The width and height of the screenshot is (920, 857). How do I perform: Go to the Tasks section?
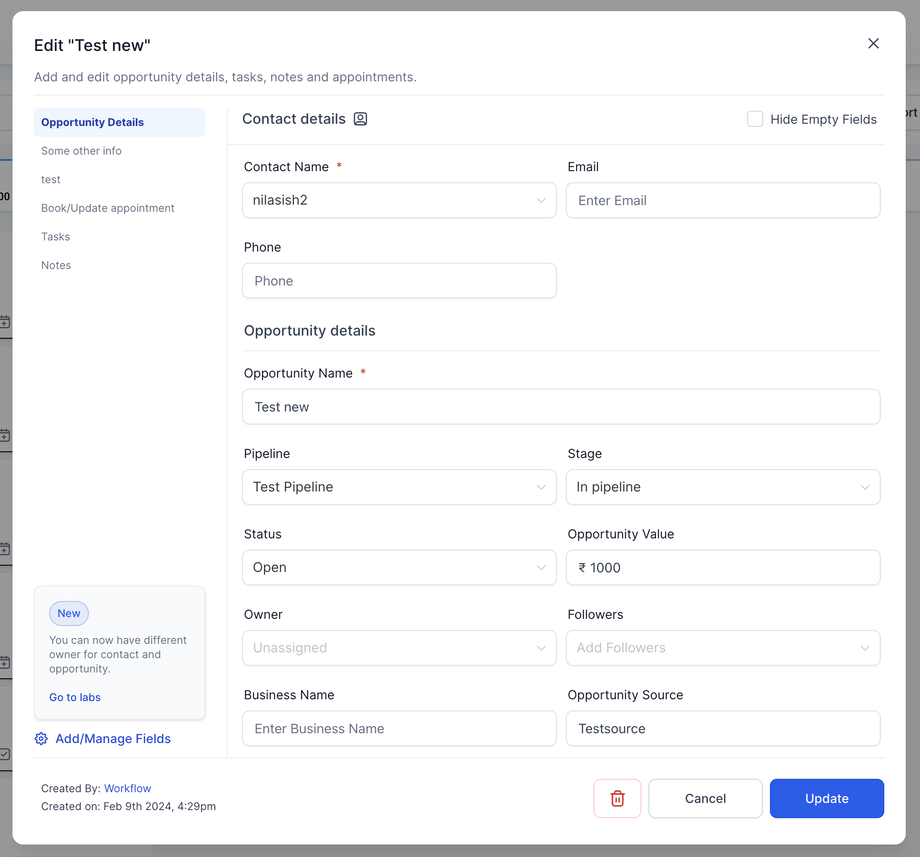pyautogui.click(x=56, y=237)
